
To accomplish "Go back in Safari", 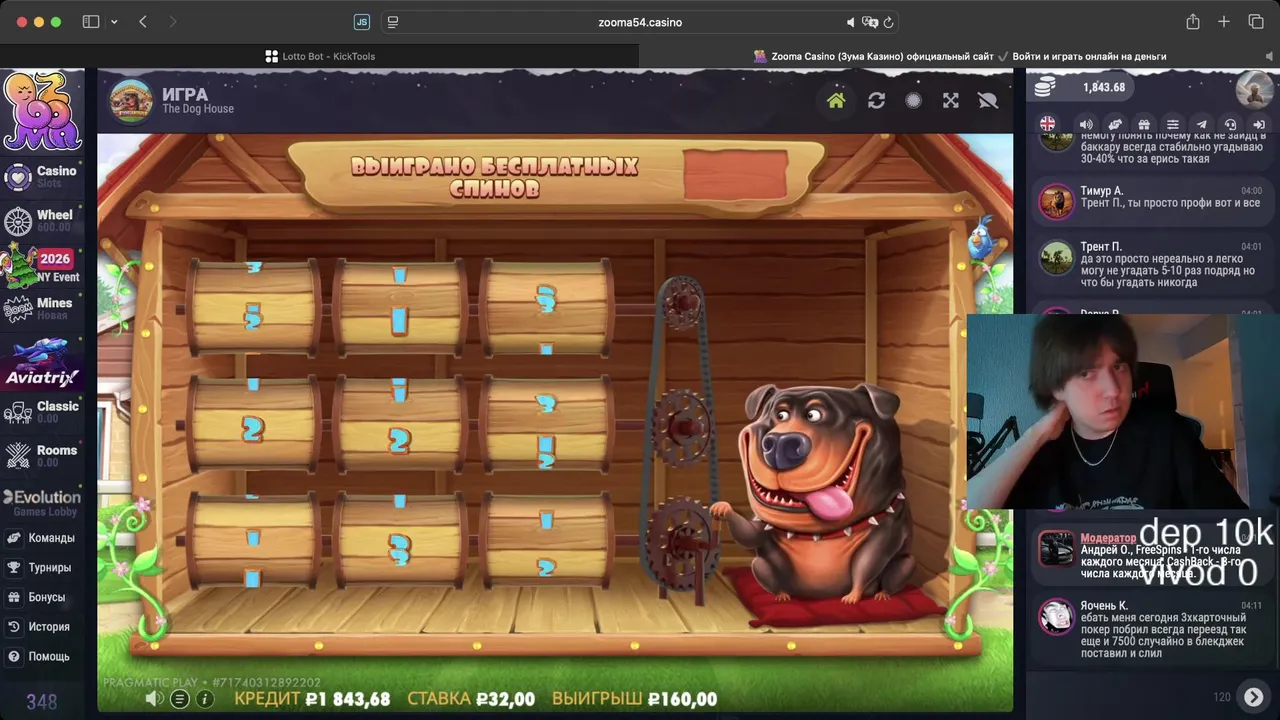I will coord(143,22).
